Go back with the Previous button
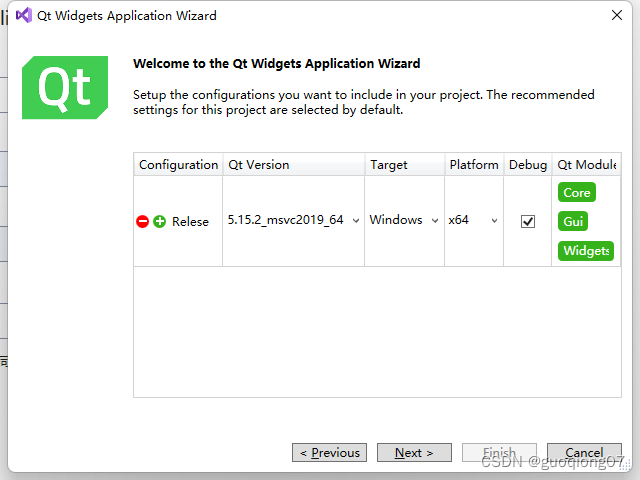640x480 pixels. click(x=329, y=453)
